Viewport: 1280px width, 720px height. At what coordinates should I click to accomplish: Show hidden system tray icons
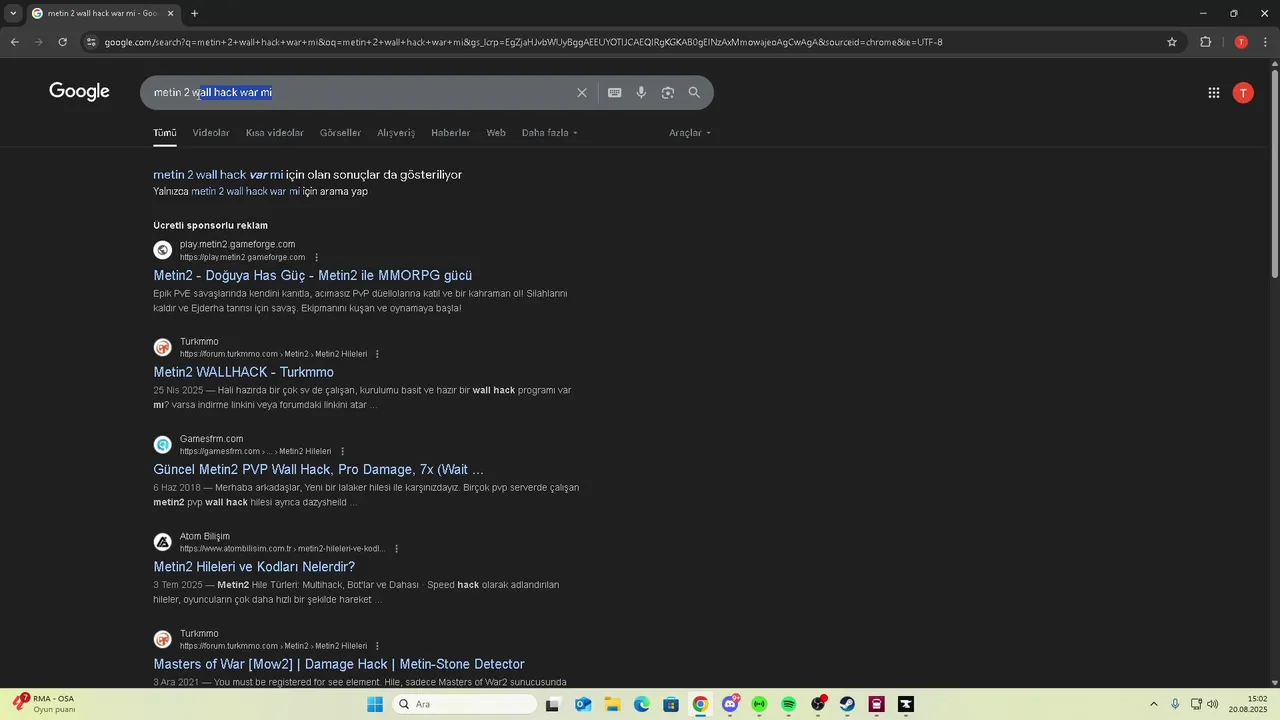click(x=1153, y=704)
